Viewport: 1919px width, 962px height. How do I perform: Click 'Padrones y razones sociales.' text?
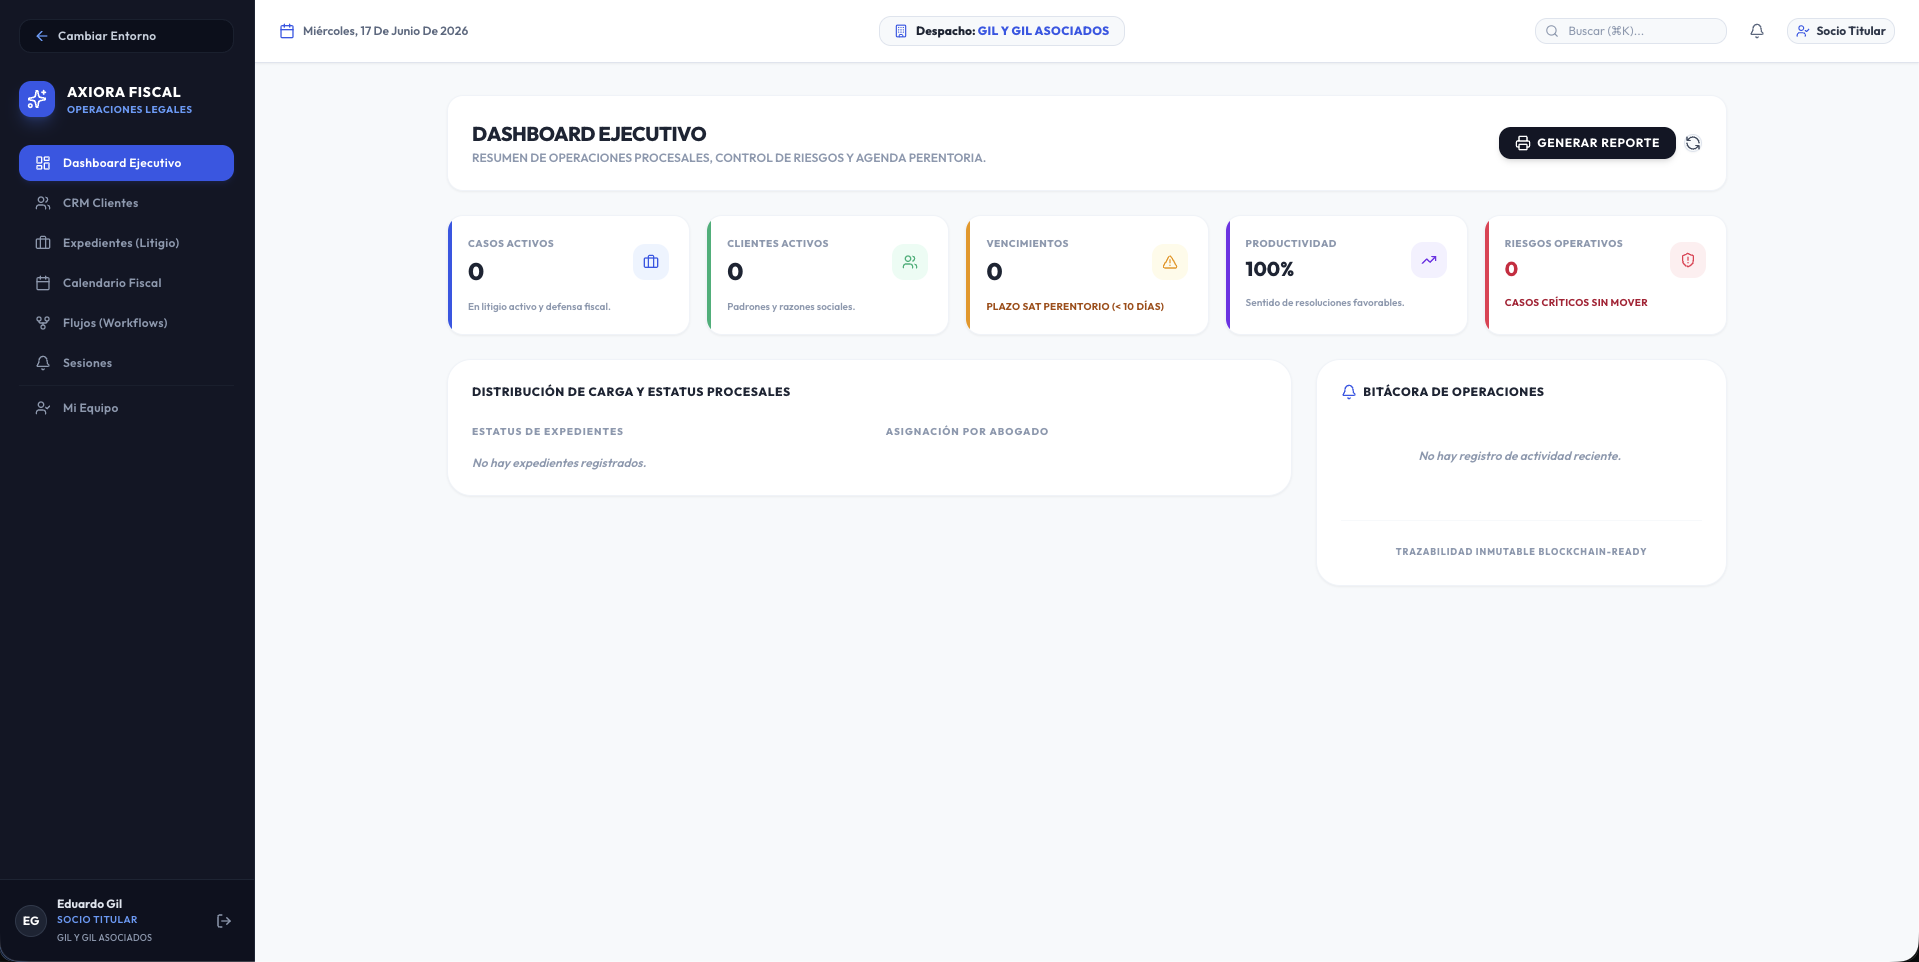click(791, 307)
